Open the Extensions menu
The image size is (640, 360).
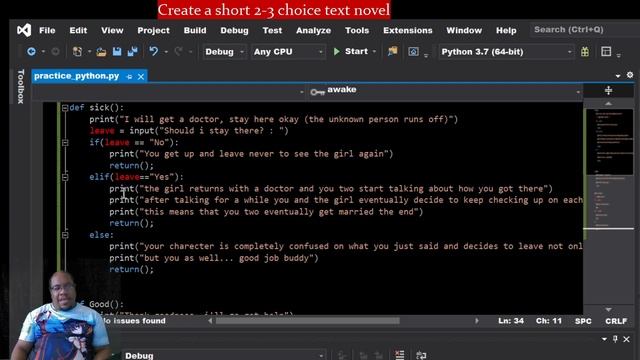(407, 30)
